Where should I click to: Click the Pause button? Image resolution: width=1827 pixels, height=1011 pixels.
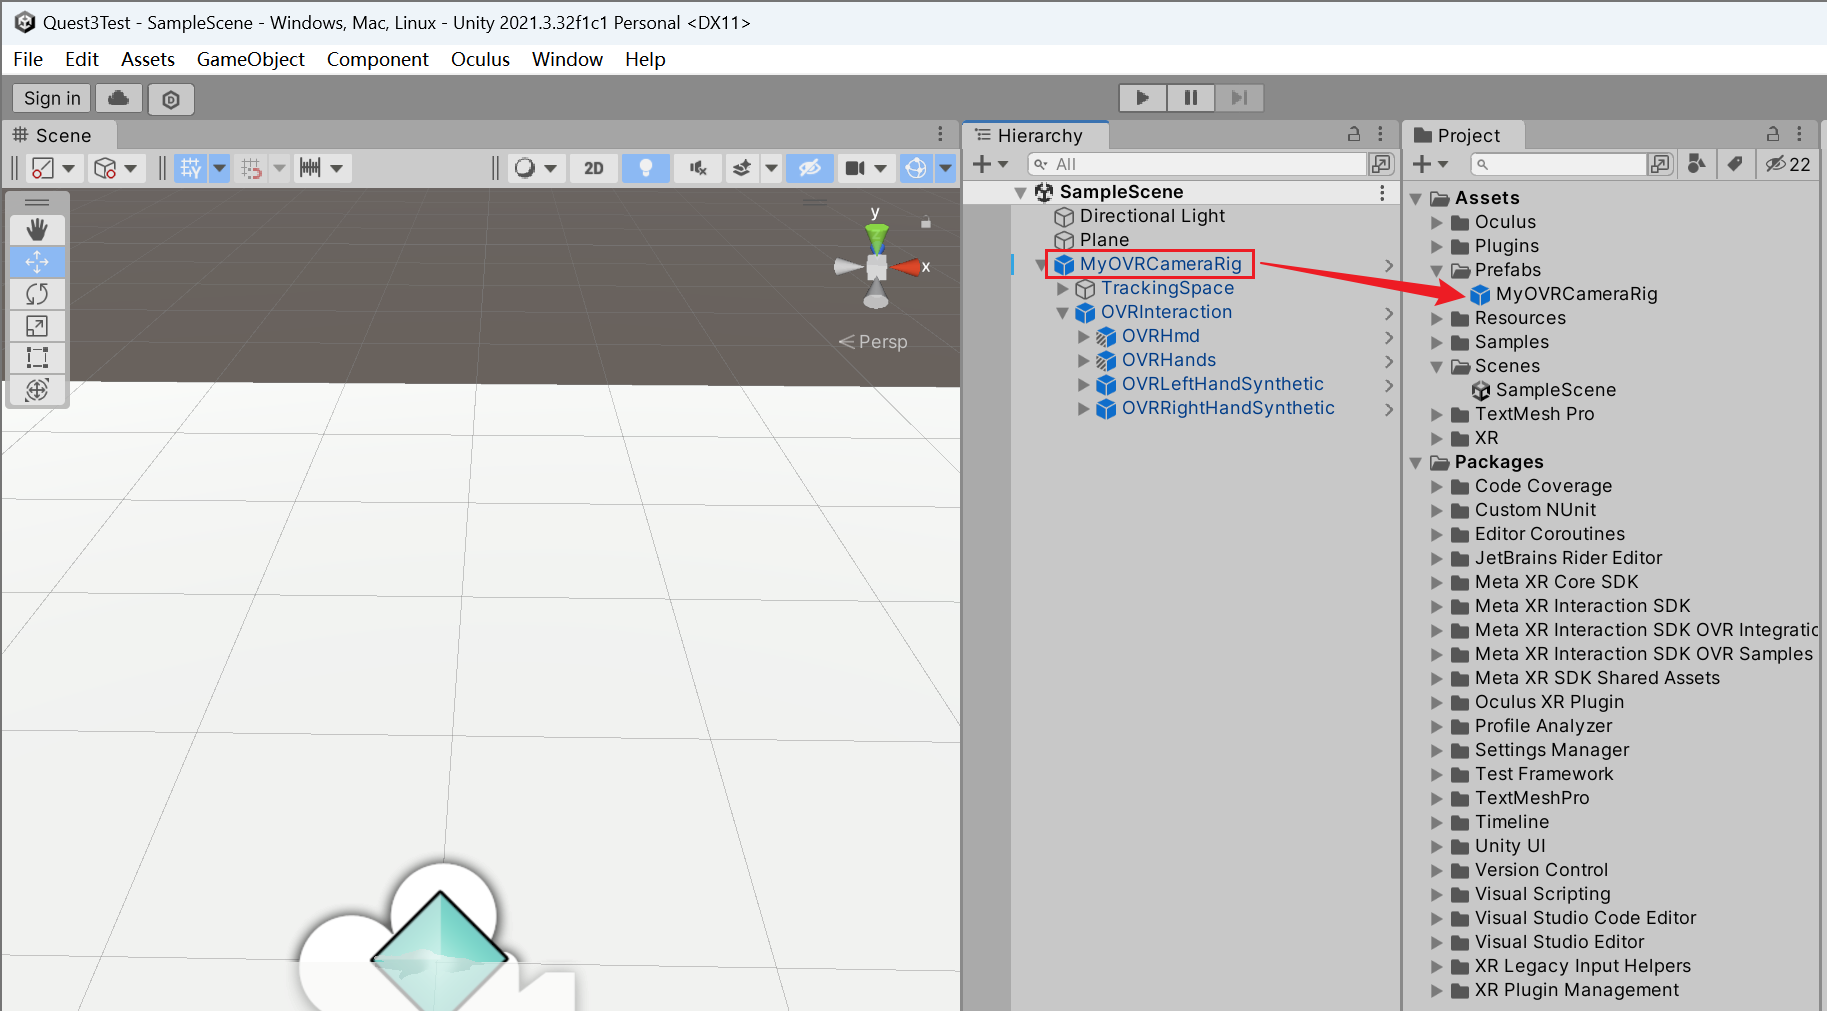1191,97
